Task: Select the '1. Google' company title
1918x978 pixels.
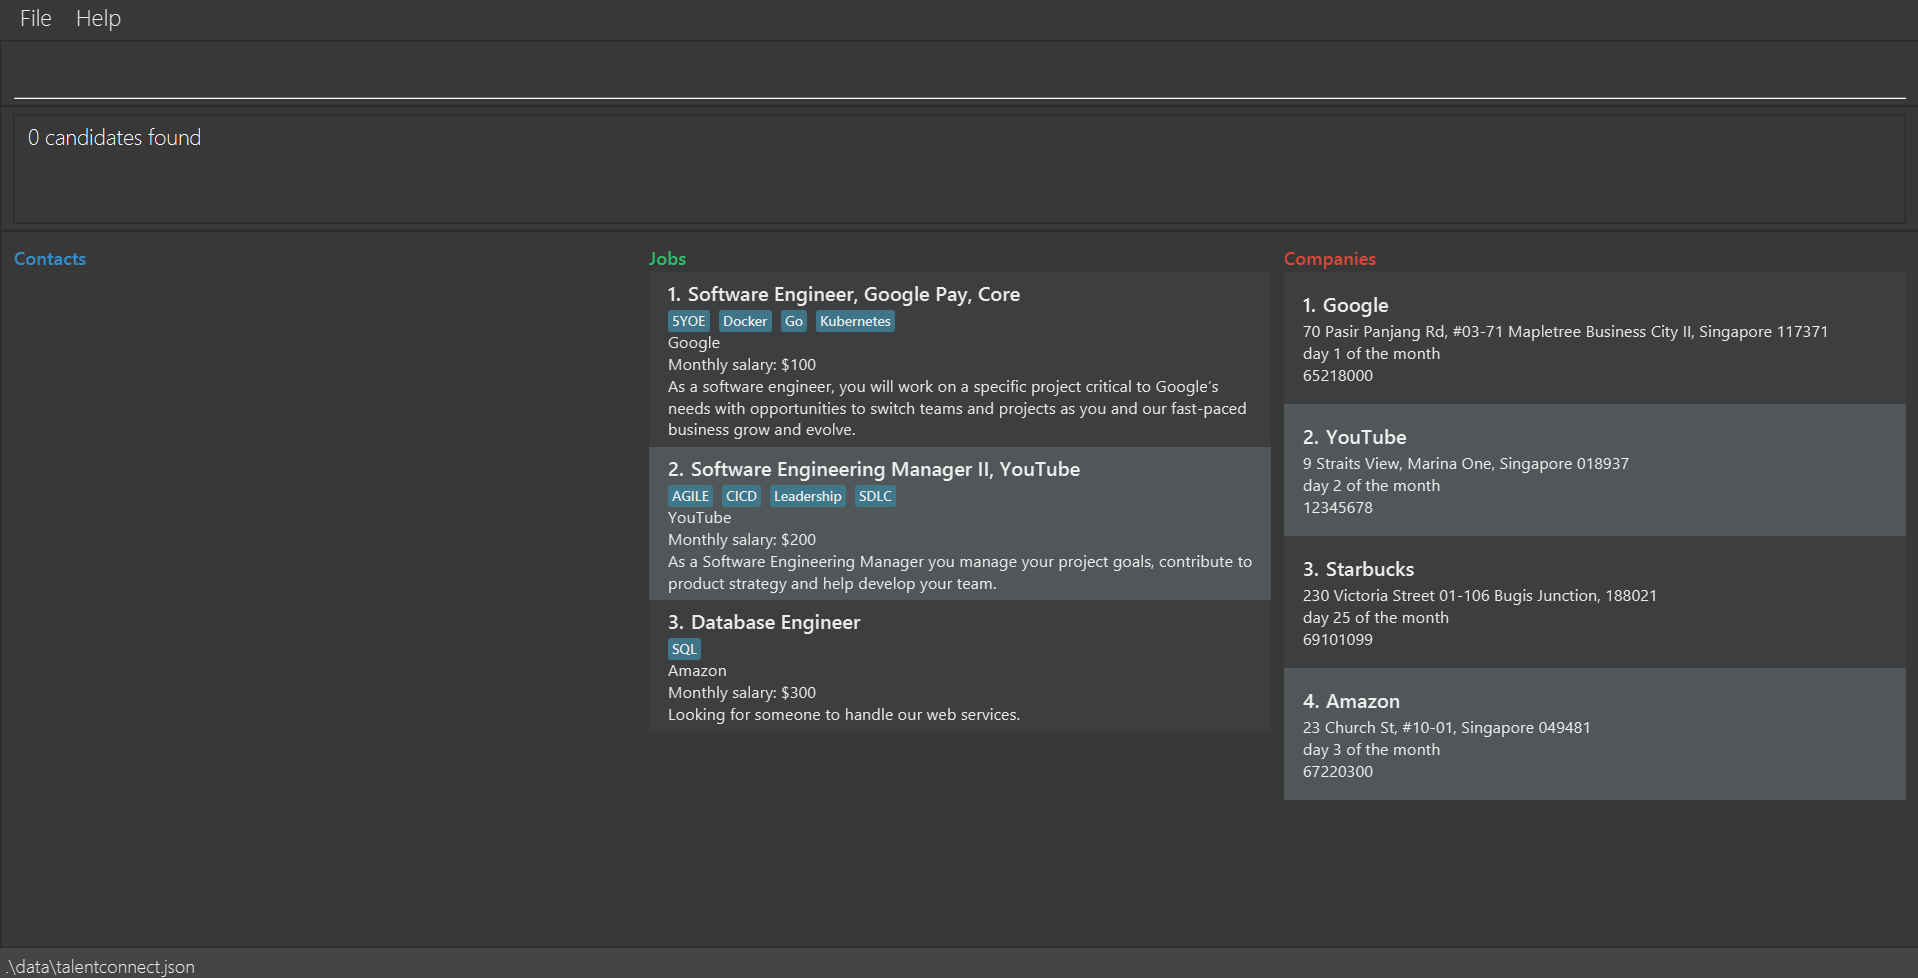Action: pyautogui.click(x=1345, y=305)
